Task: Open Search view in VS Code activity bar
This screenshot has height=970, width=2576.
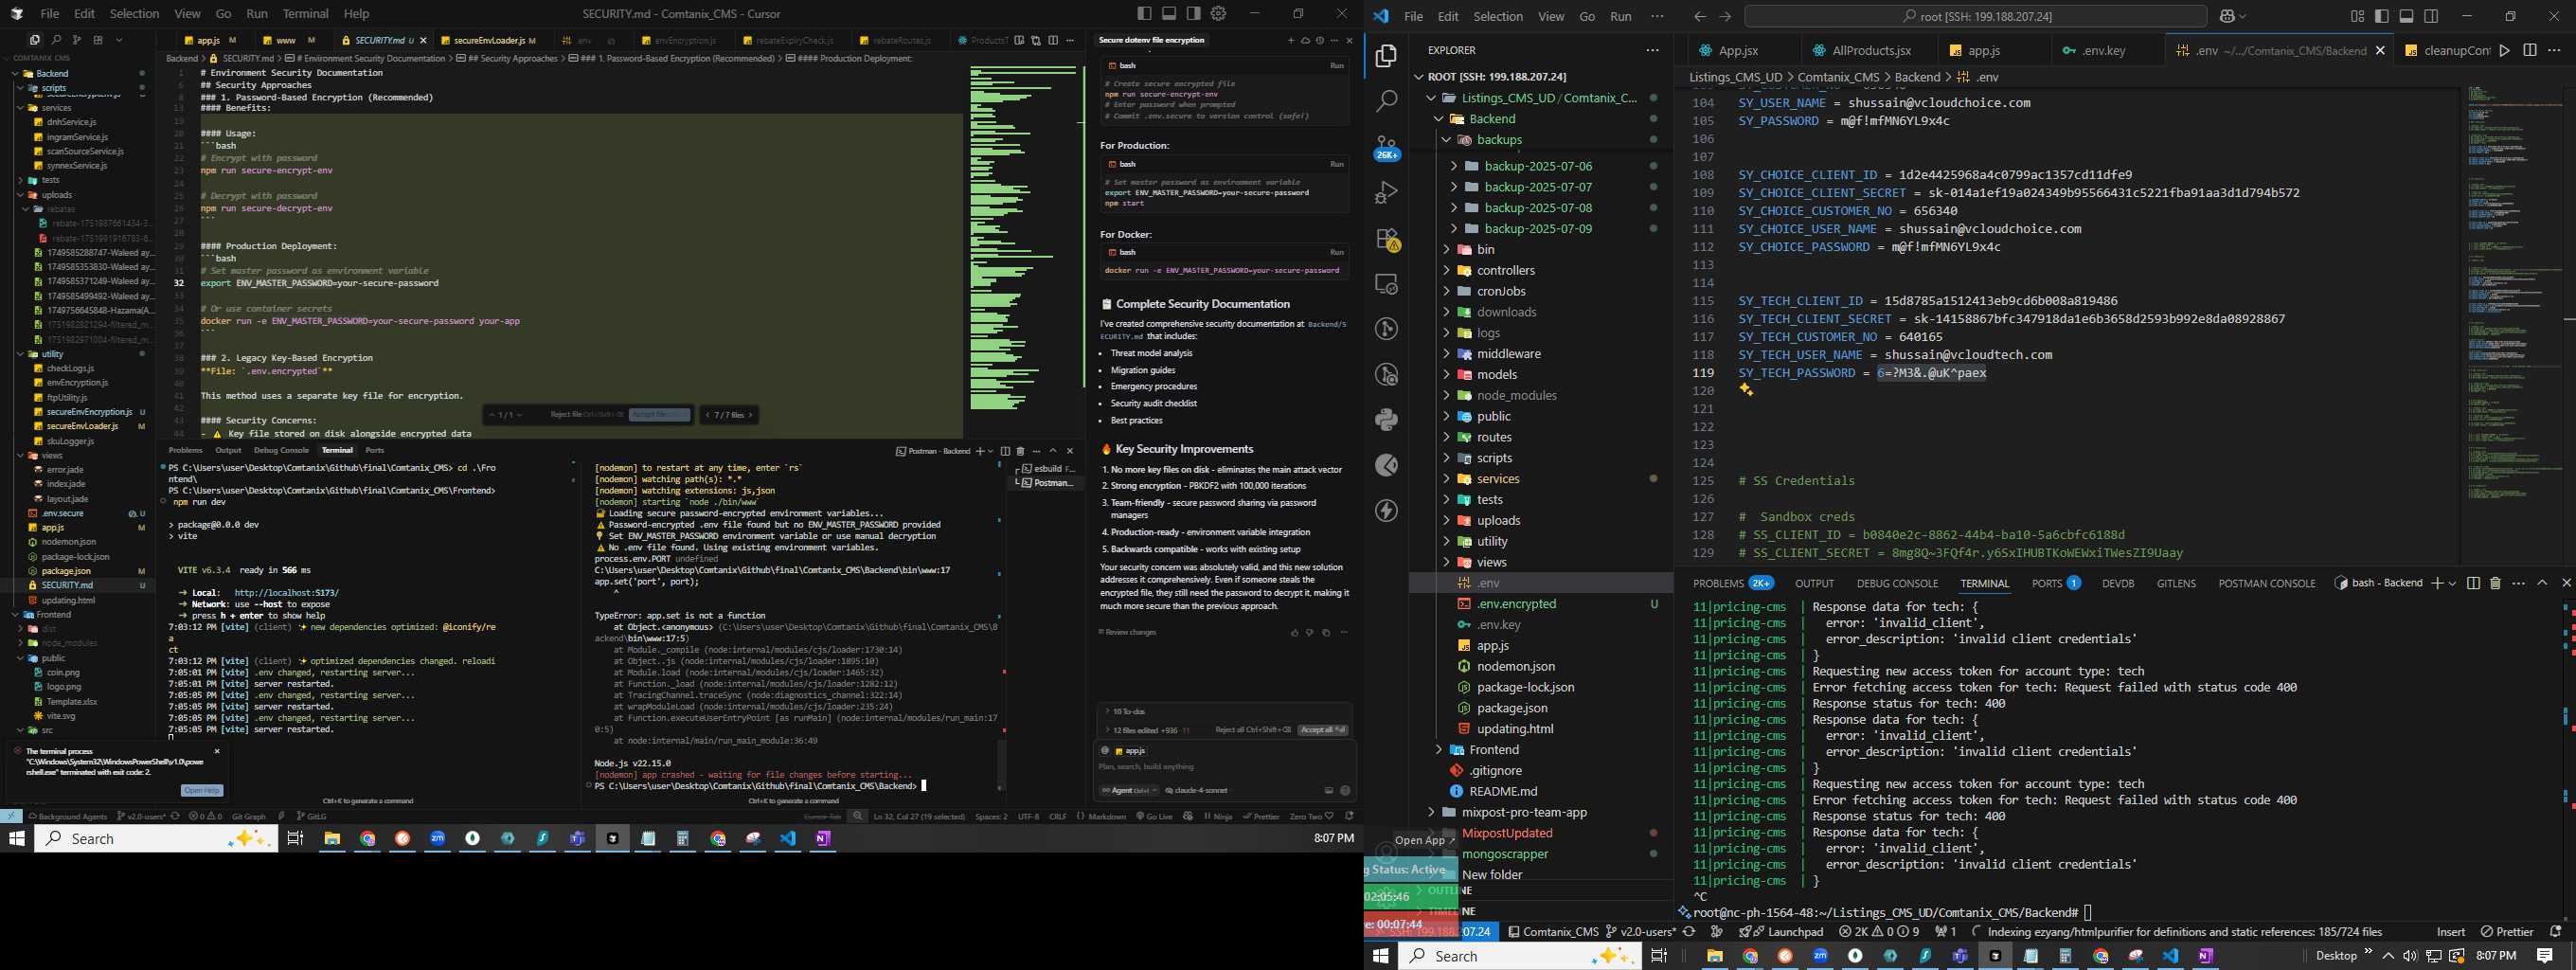Action: (1387, 101)
